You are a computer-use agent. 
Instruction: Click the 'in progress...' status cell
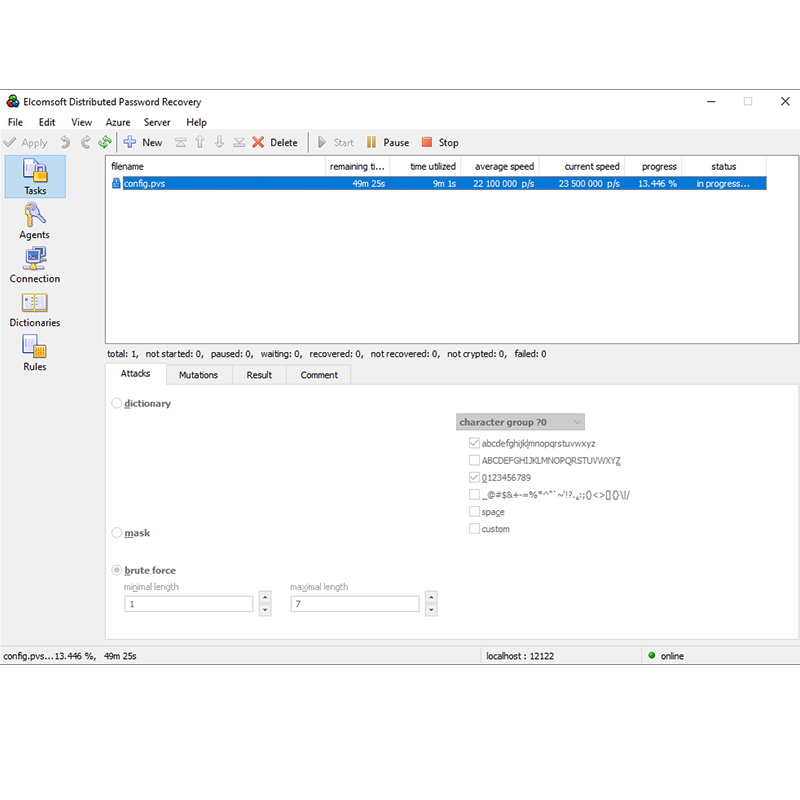pos(723,184)
